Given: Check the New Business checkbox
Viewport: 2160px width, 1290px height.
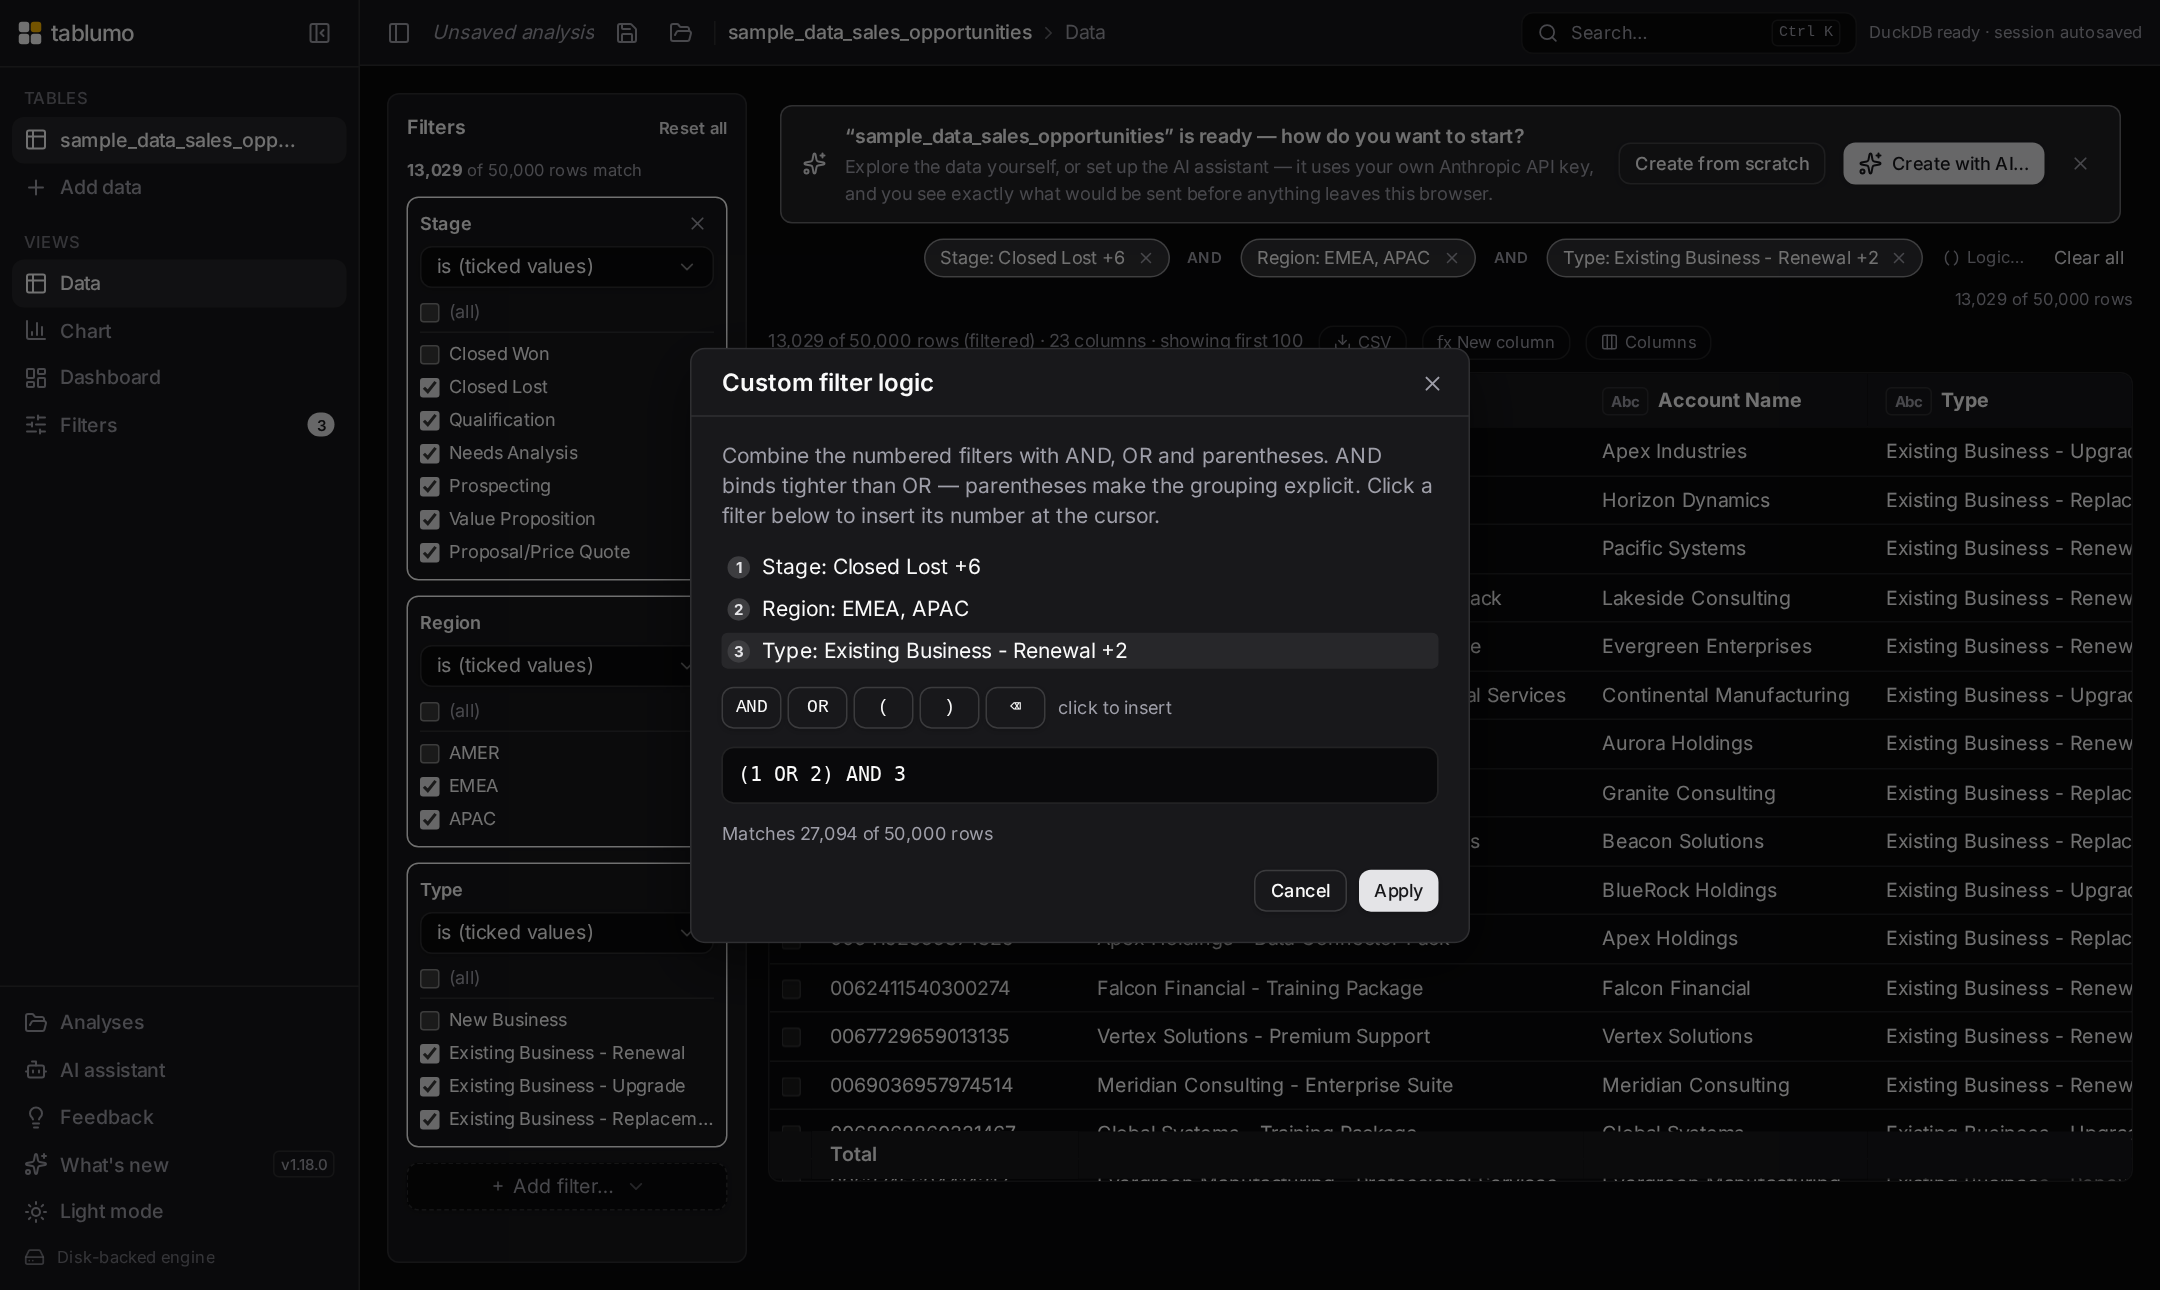Looking at the screenshot, I should [x=430, y=1020].
